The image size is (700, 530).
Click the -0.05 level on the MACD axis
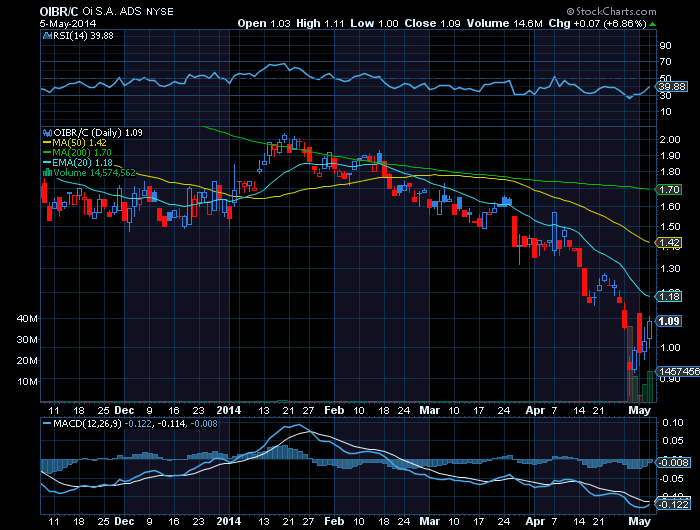671,479
